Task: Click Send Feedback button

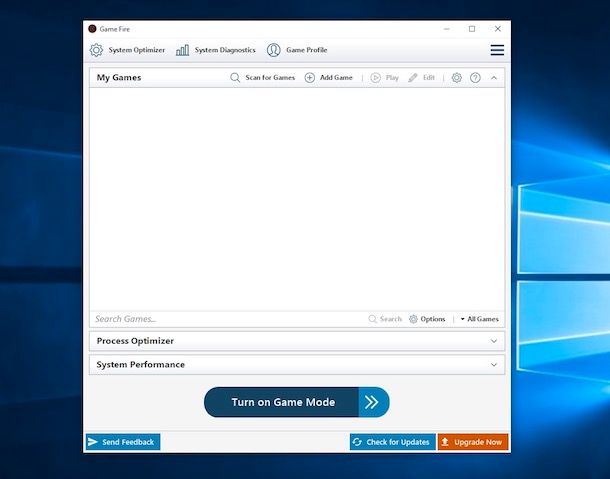Action: (x=123, y=442)
